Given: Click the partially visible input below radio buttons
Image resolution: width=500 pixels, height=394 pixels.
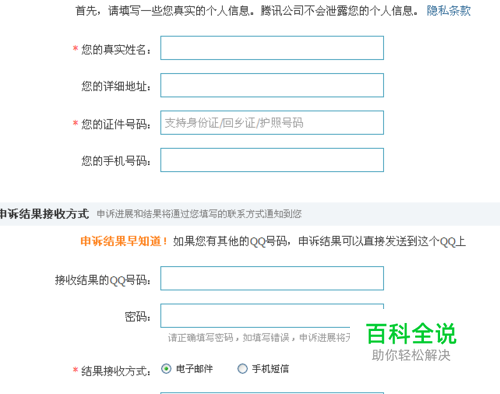Looking at the screenshot, I should pyautogui.click(x=272, y=393).
